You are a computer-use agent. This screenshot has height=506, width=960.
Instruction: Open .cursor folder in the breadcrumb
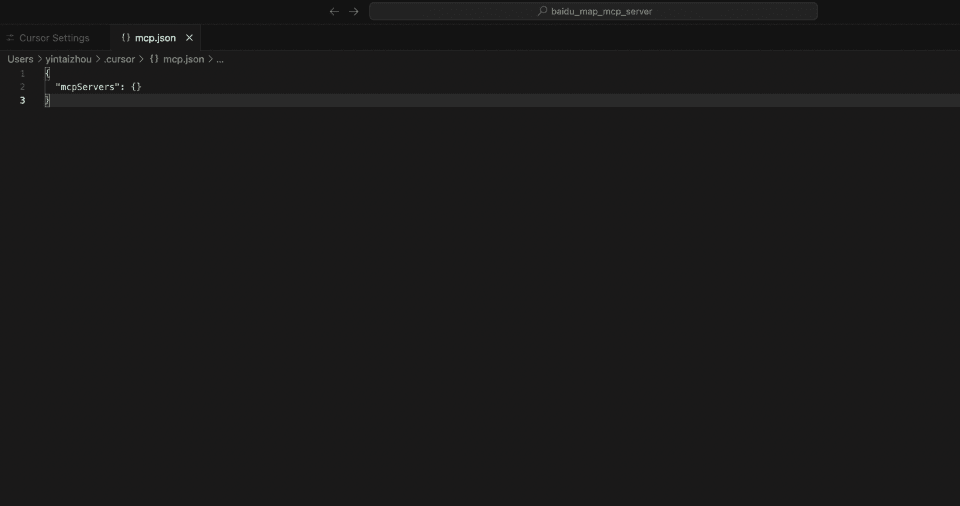point(119,59)
